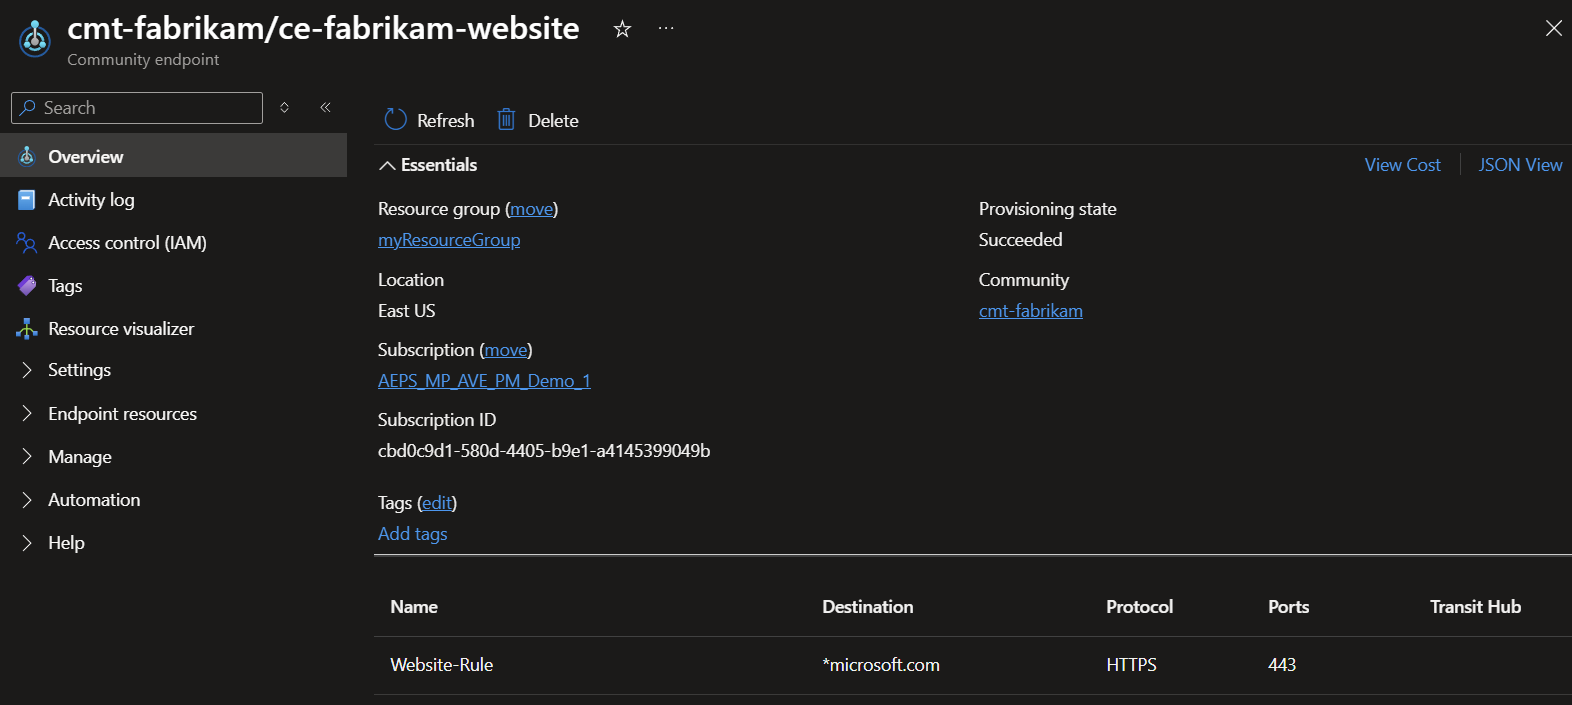Image resolution: width=1572 pixels, height=705 pixels.
Task: Click the Succeeded provisioning state value
Action: [x=1020, y=240]
